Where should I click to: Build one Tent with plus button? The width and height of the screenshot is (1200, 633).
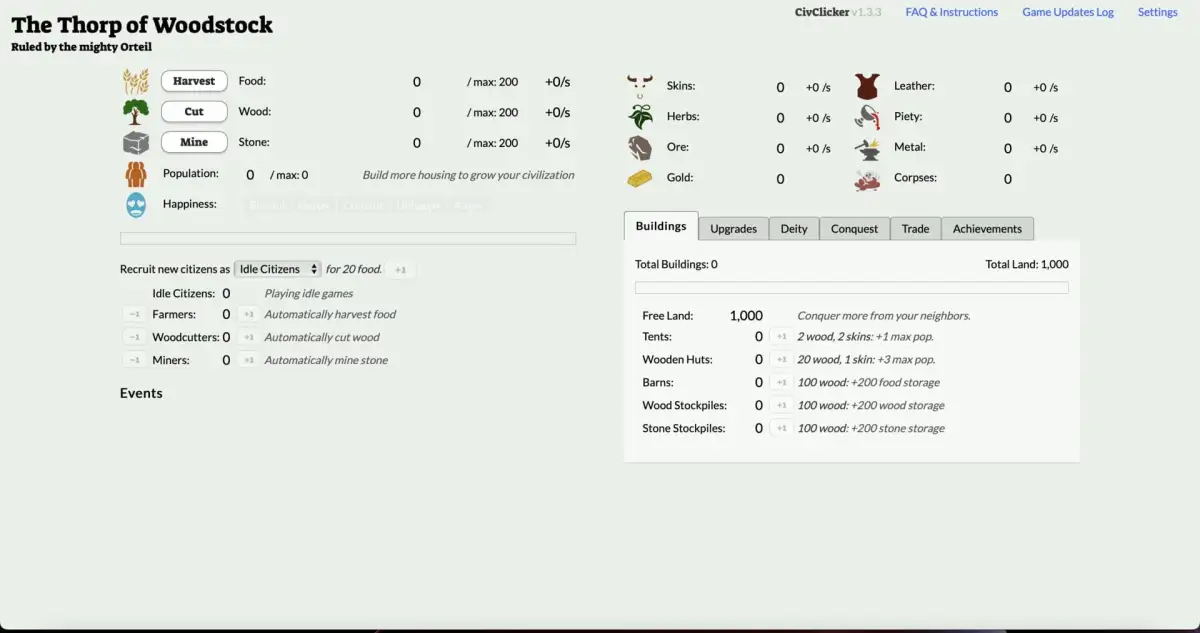[781, 337]
